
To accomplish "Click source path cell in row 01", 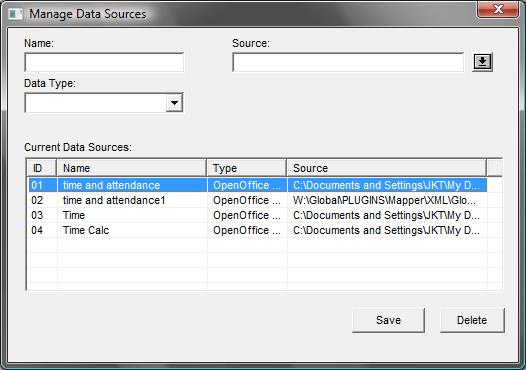I will pos(387,185).
